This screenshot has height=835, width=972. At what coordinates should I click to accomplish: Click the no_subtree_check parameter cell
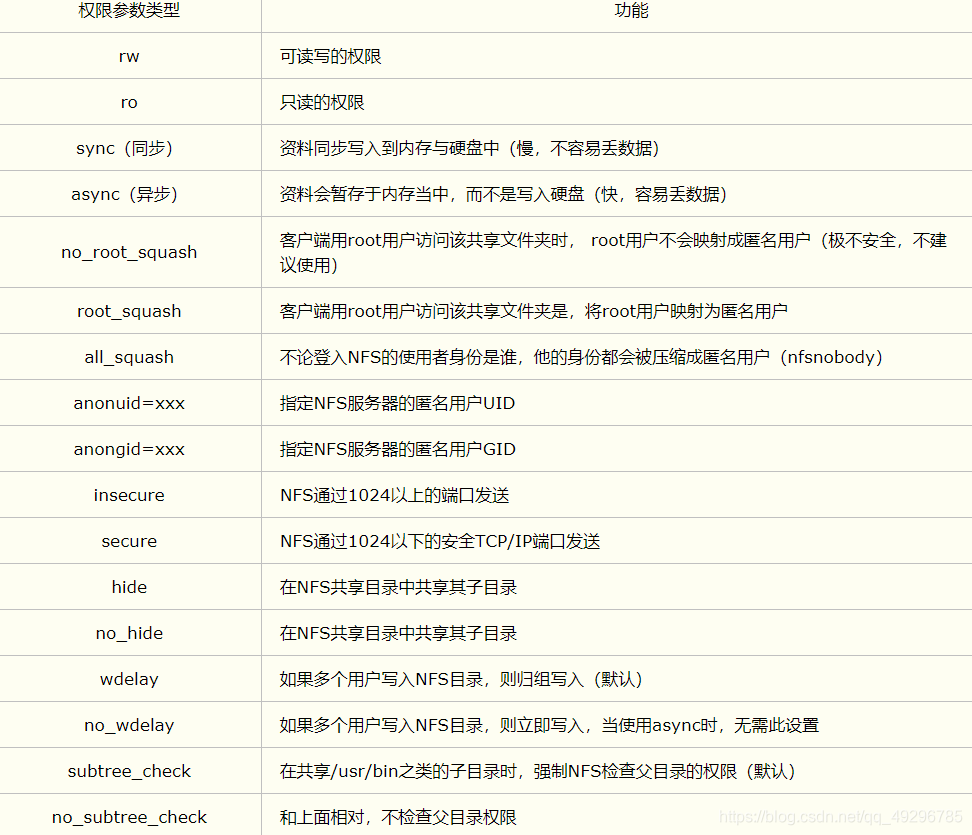(129, 817)
